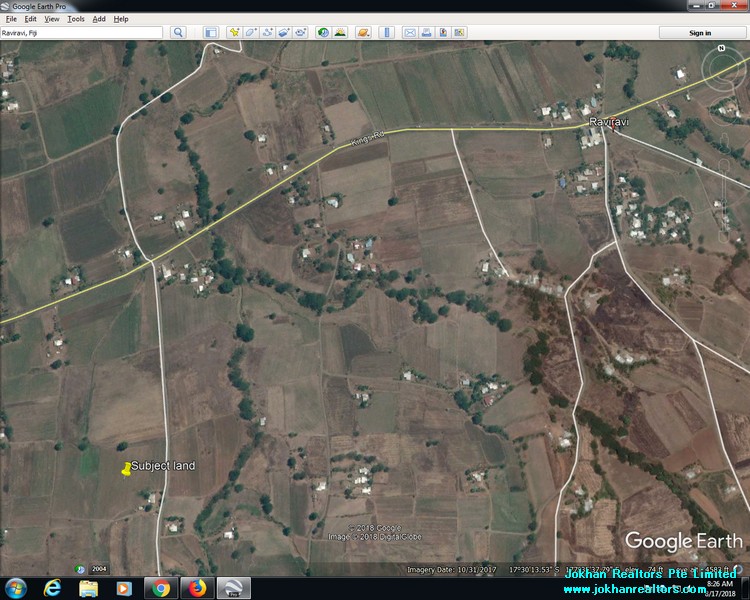
Task: Click the Sign in button
Action: pos(700,33)
